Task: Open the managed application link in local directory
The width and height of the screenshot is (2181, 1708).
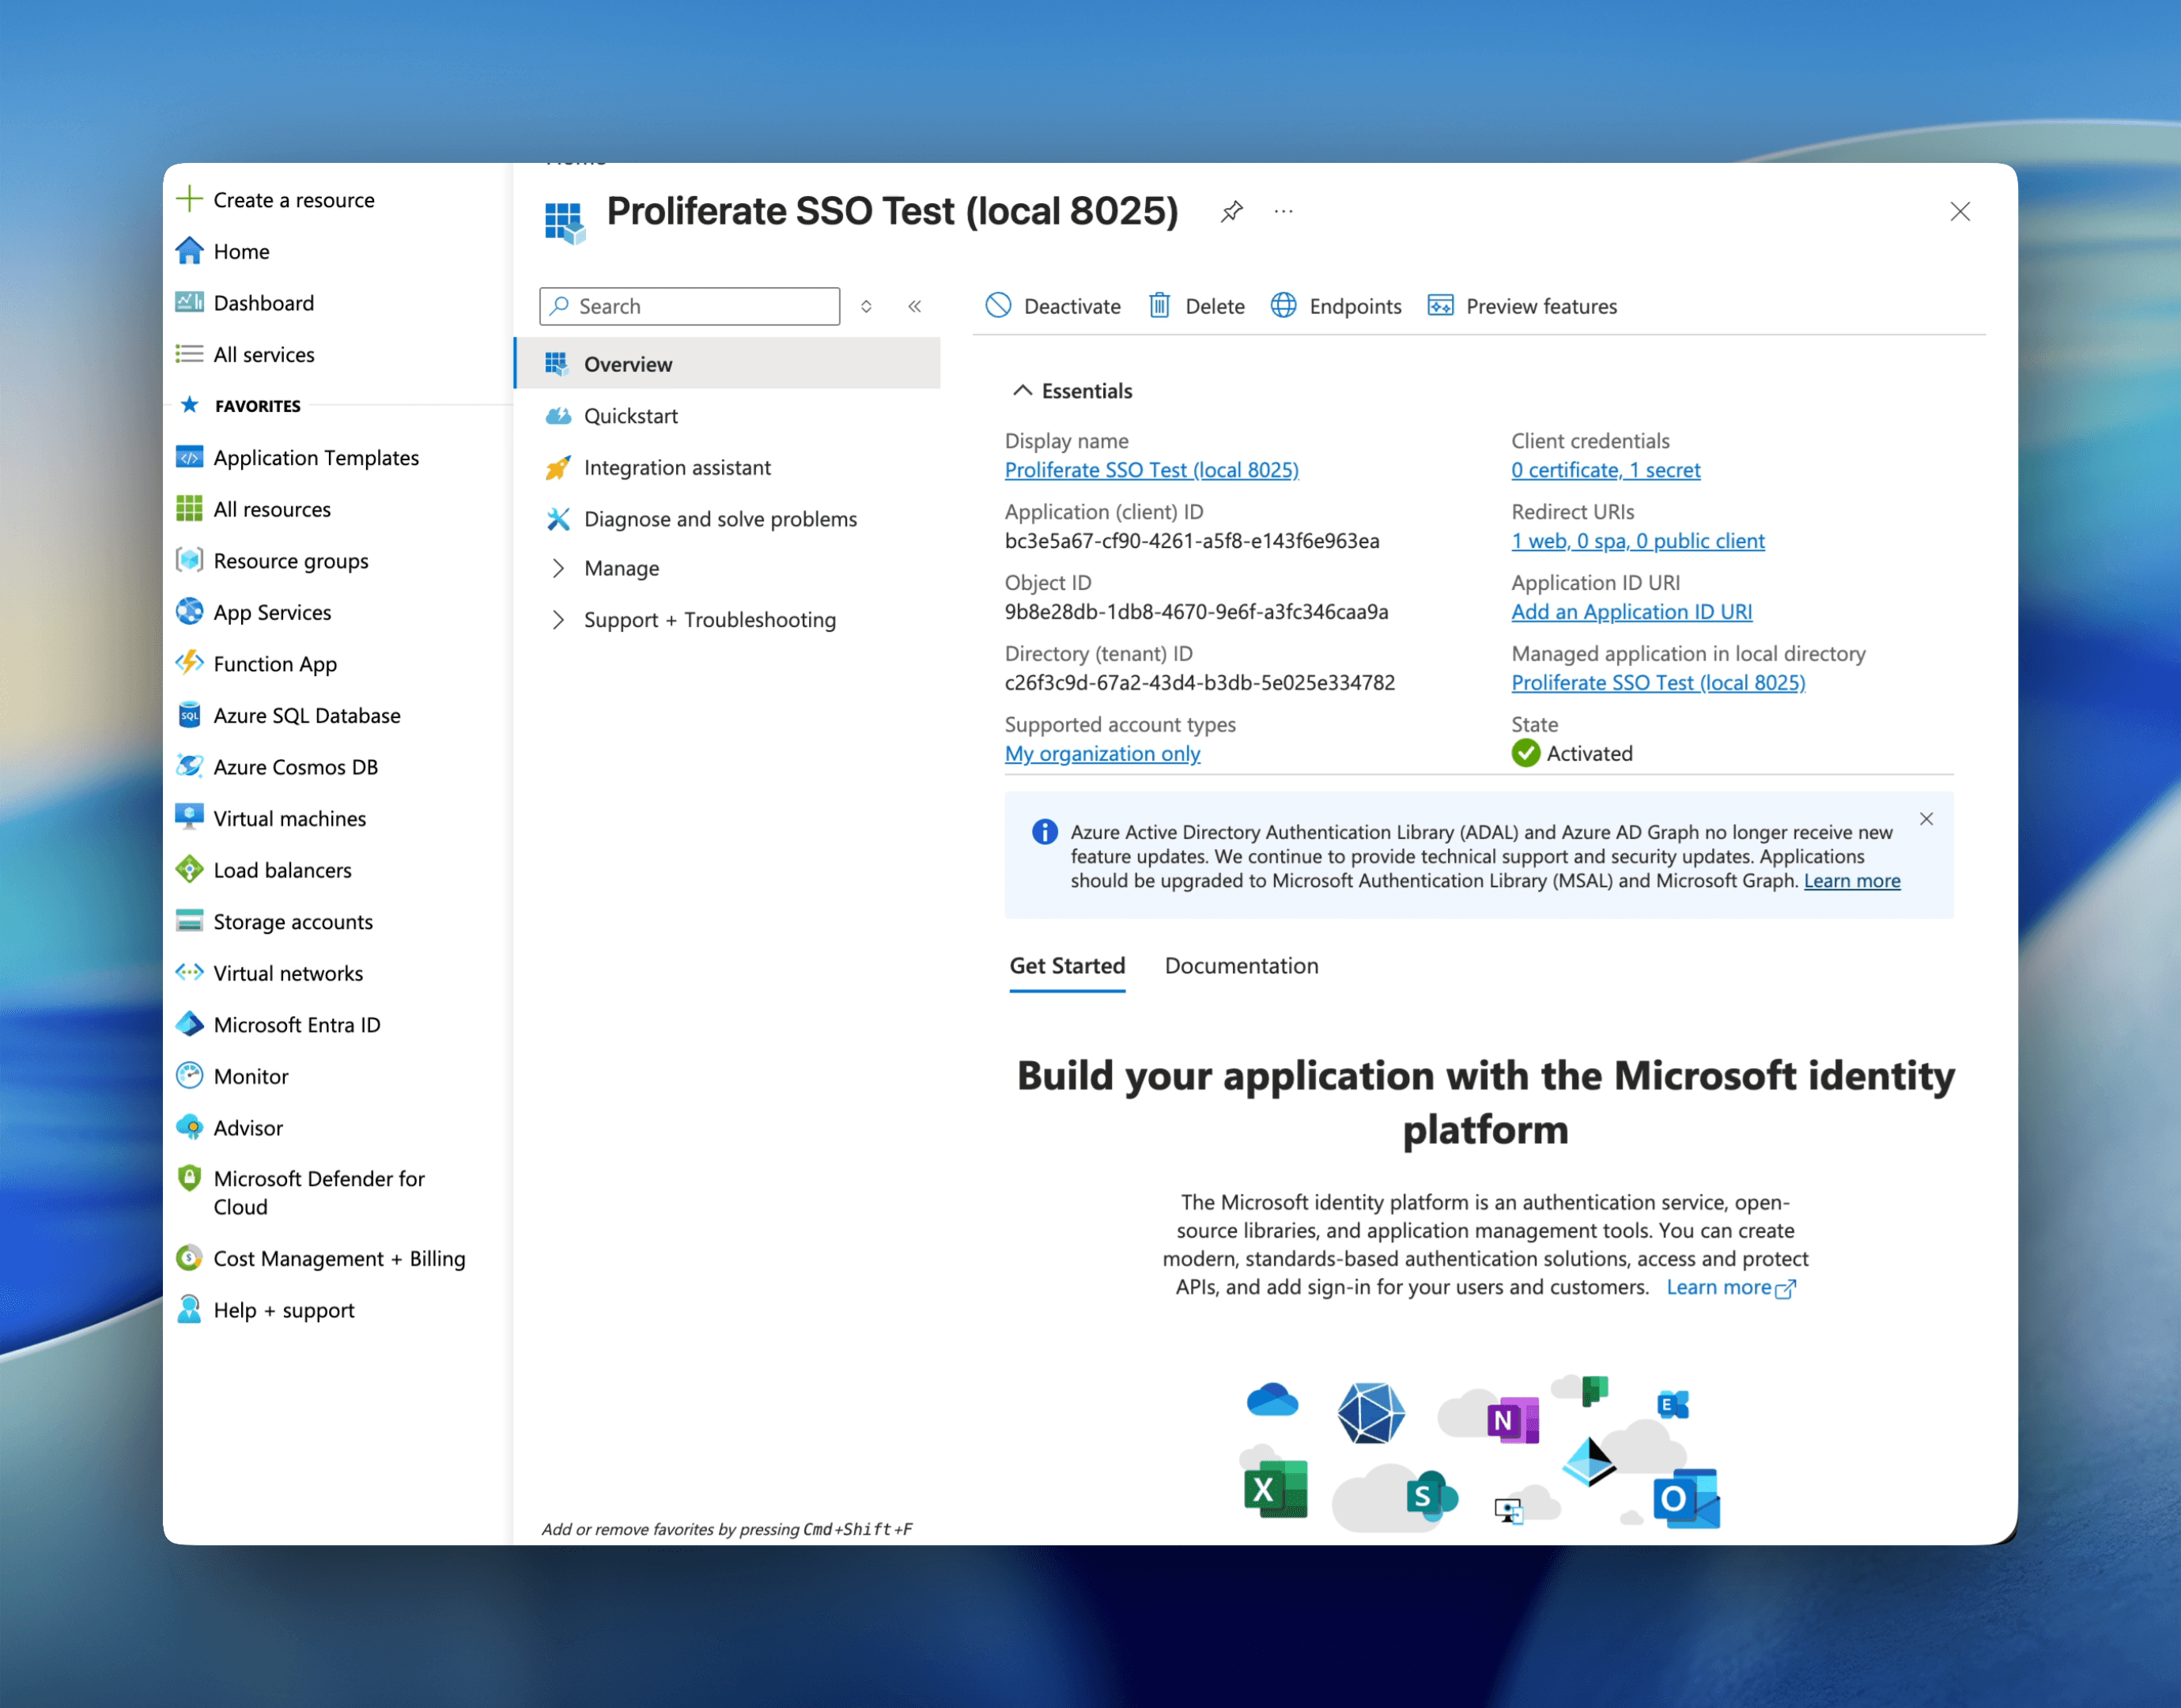Action: (1658, 682)
